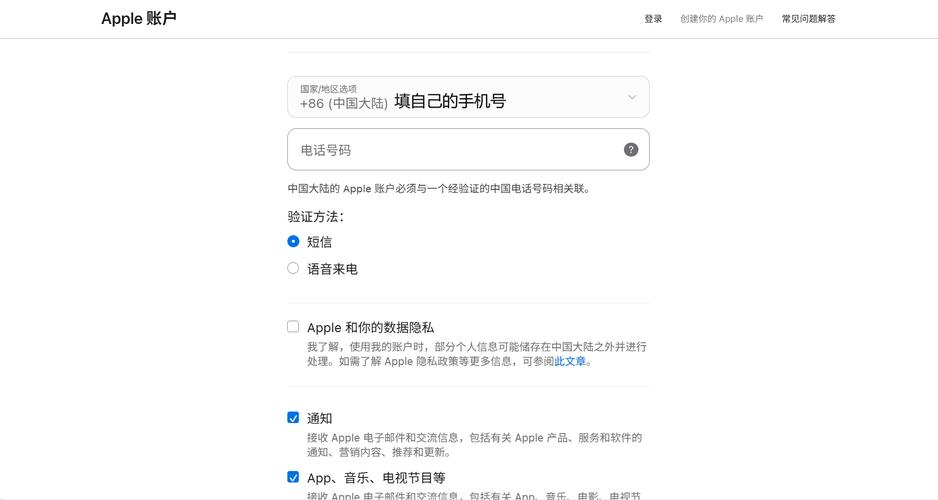Open the 此文章 privacy link
This screenshot has width=938, height=500.
[570, 361]
